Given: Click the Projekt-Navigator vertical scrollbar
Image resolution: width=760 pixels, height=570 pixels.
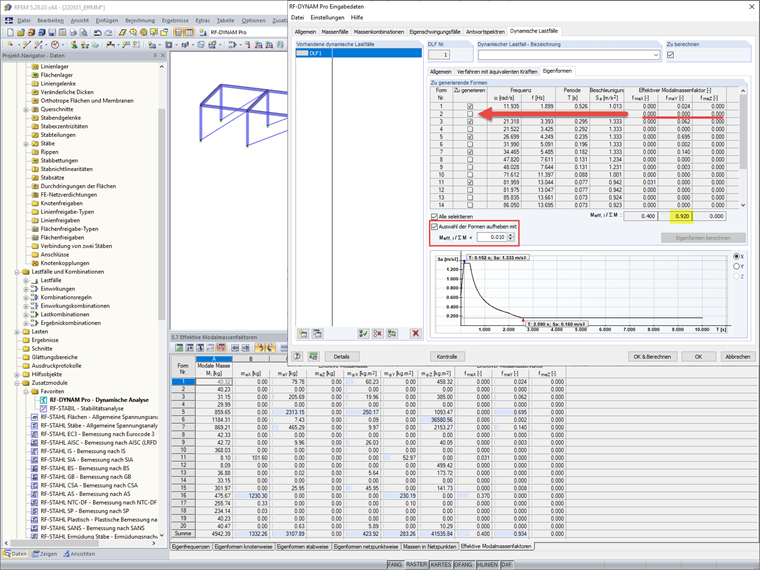Looking at the screenshot, I should pos(161,301).
